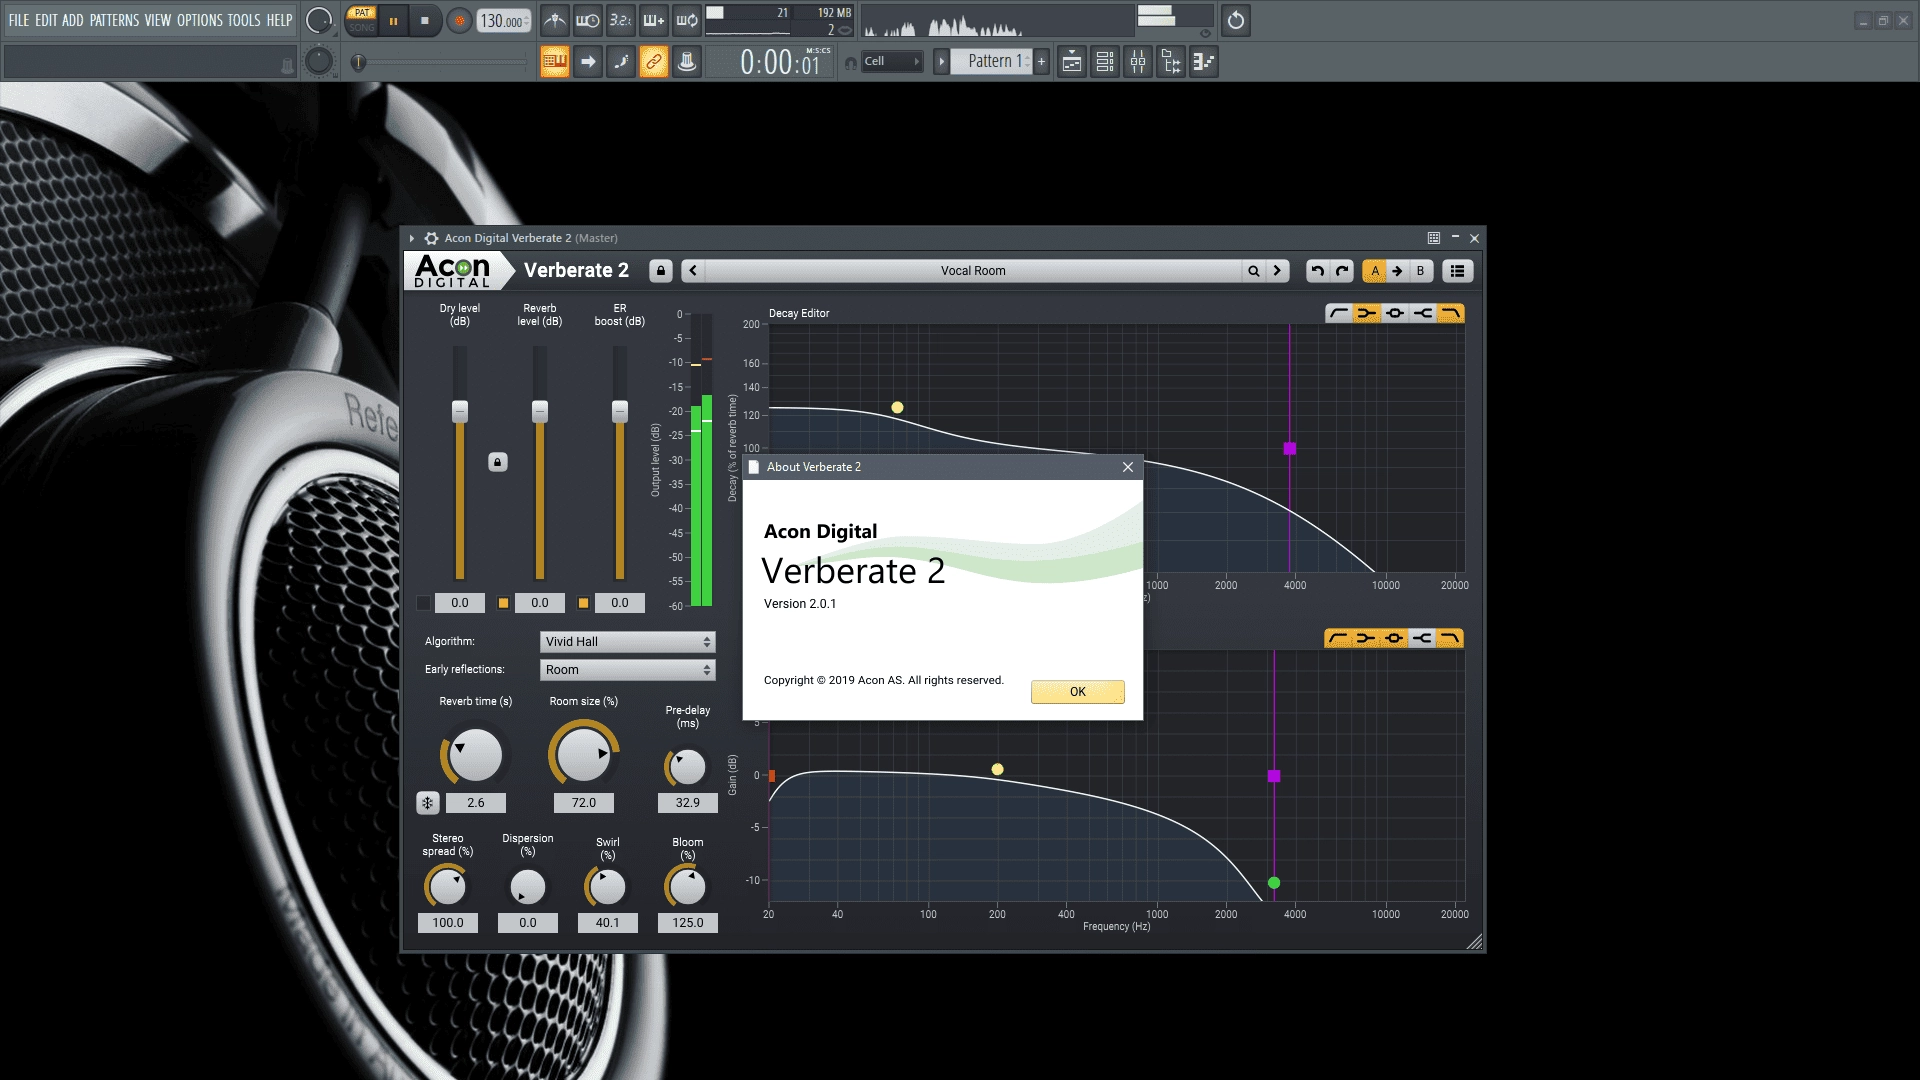The width and height of the screenshot is (1920, 1080).
Task: Toggle the ER boost enable checkbox
Action: 584,603
